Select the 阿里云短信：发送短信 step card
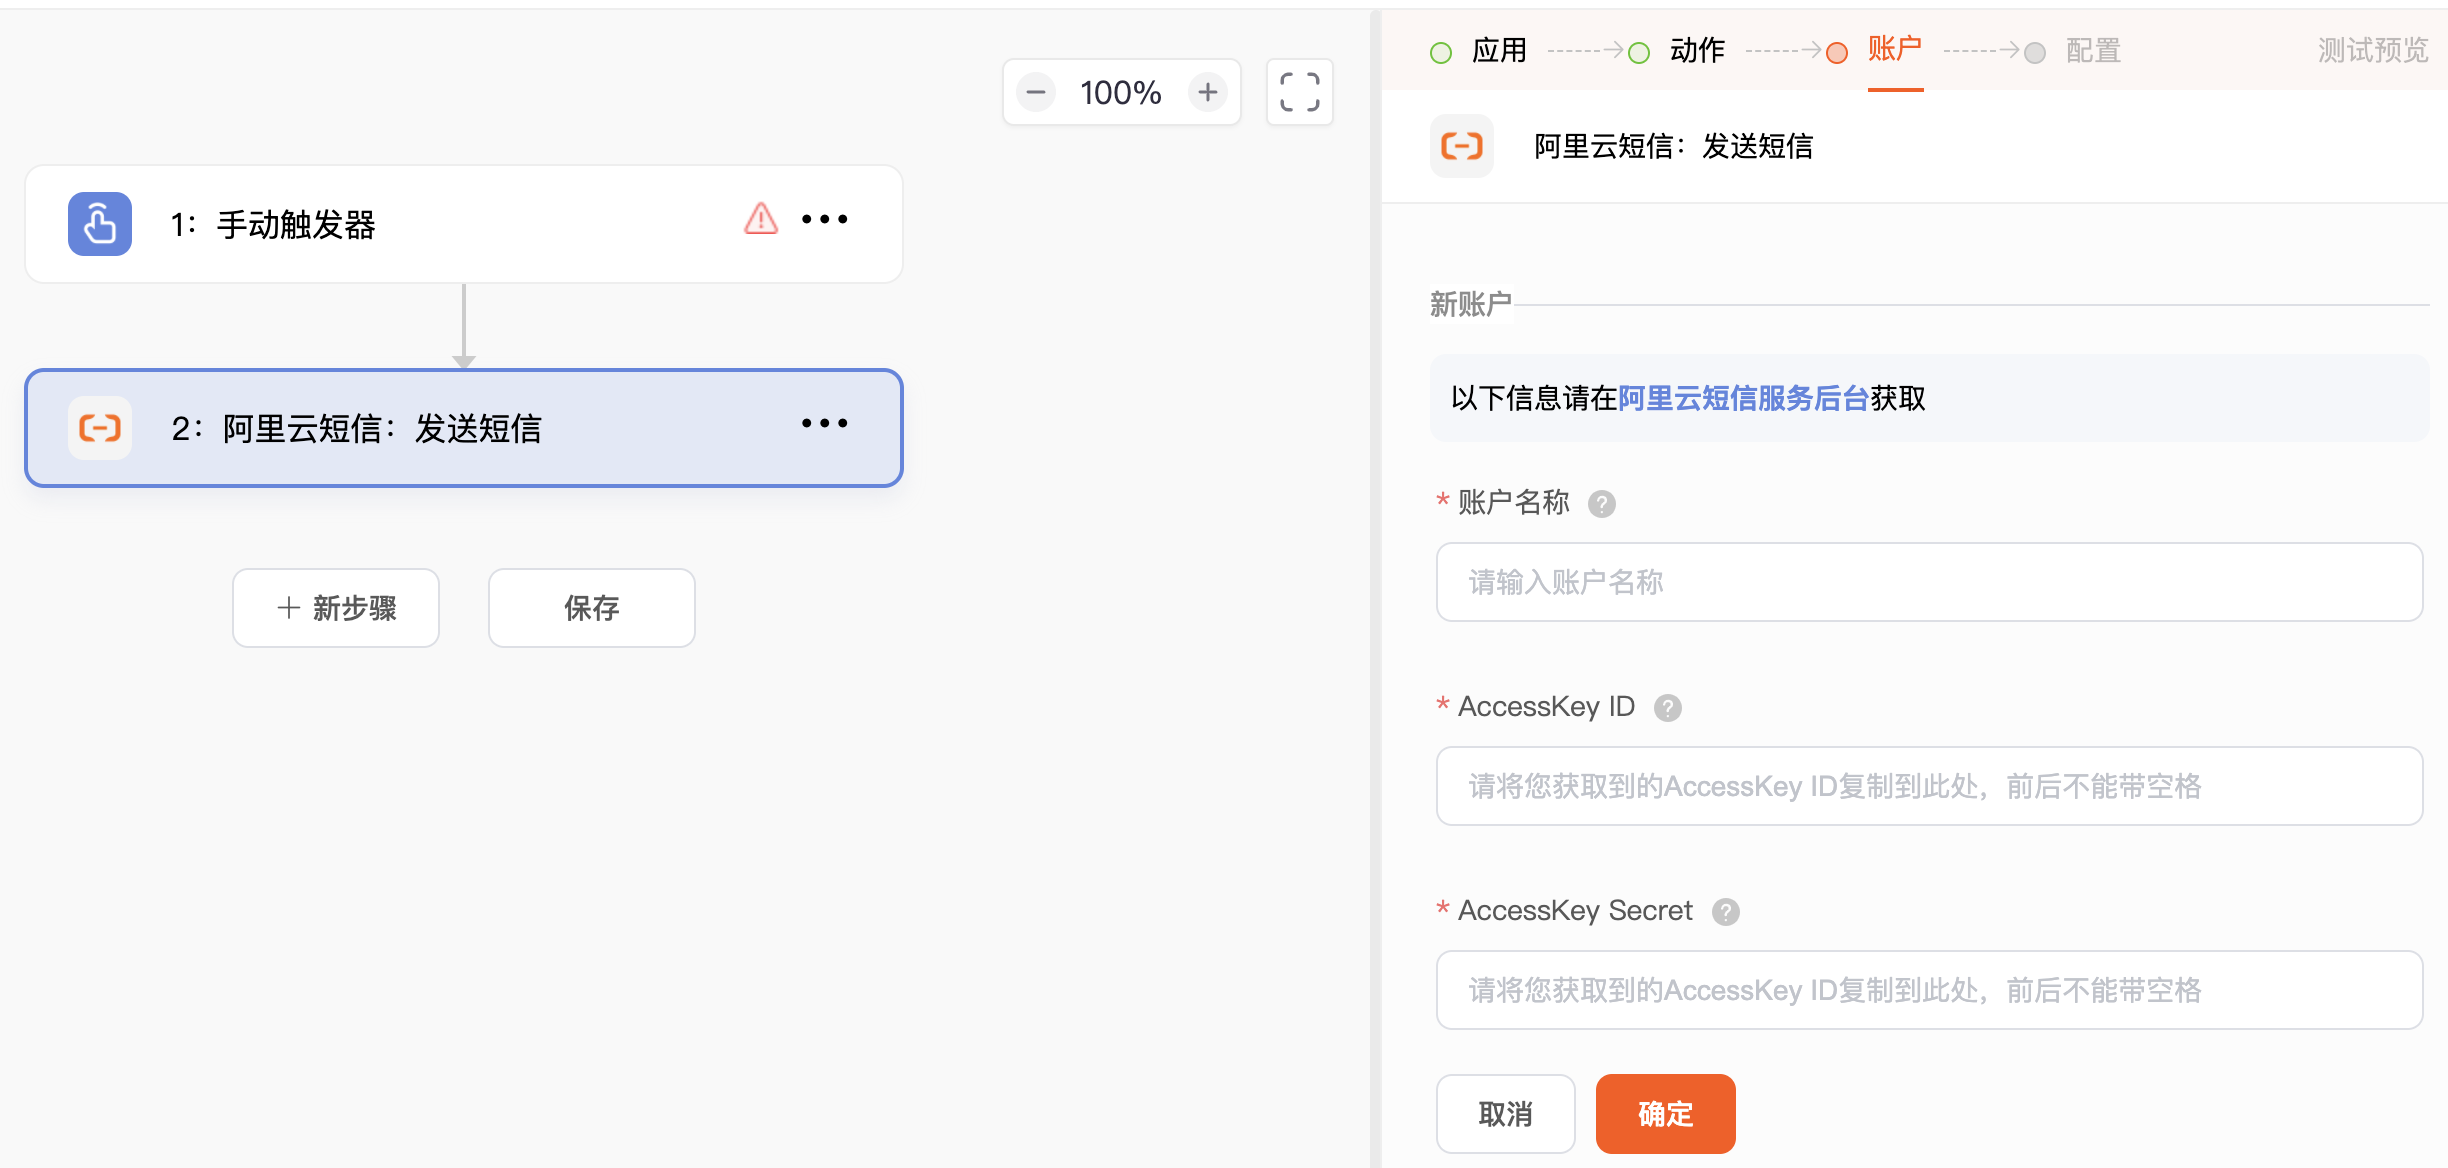 (464, 428)
